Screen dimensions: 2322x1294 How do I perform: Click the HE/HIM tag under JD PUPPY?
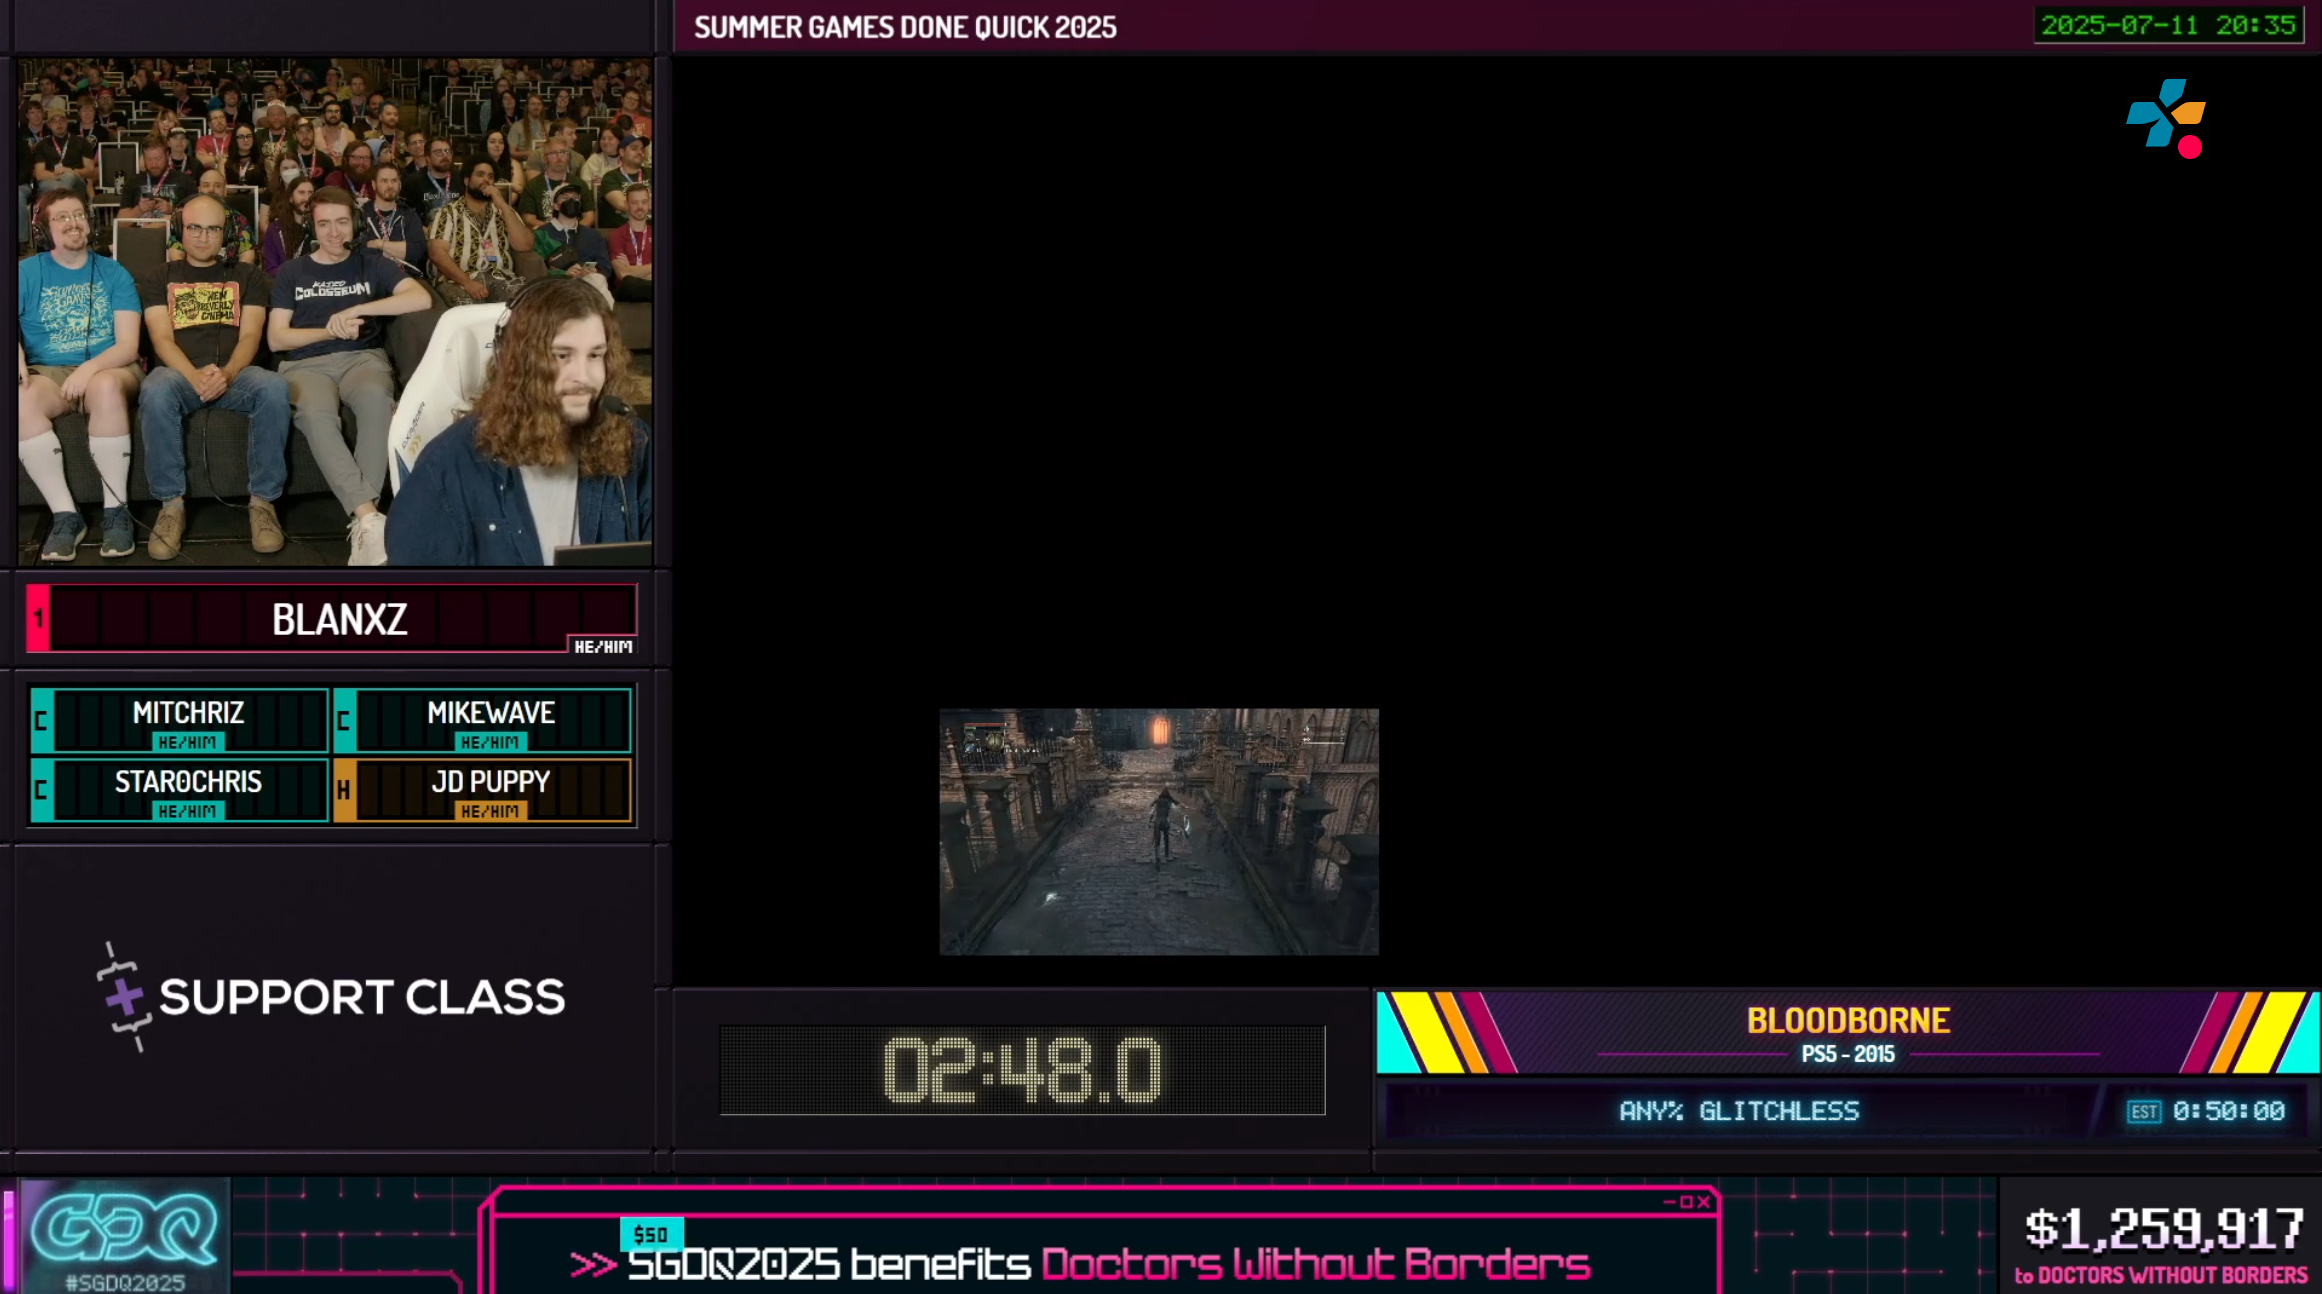(x=490, y=811)
